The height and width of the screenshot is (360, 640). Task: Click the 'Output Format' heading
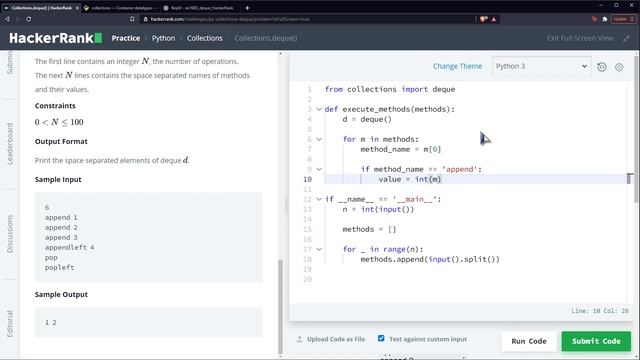(61, 141)
